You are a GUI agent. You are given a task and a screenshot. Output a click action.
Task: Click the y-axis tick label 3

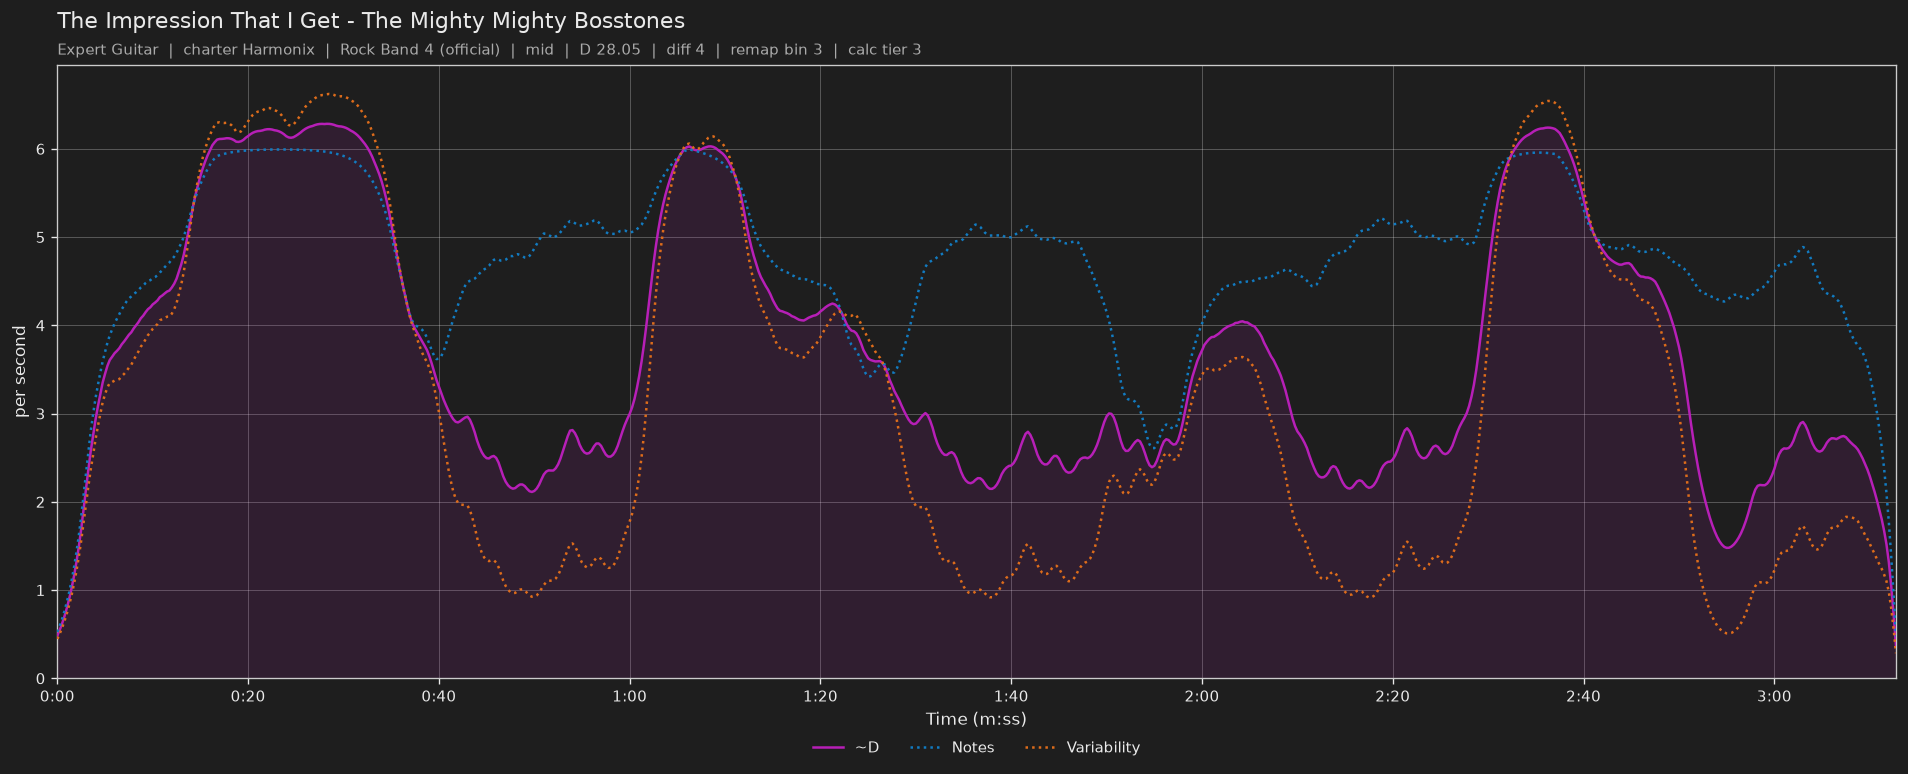click(x=42, y=415)
